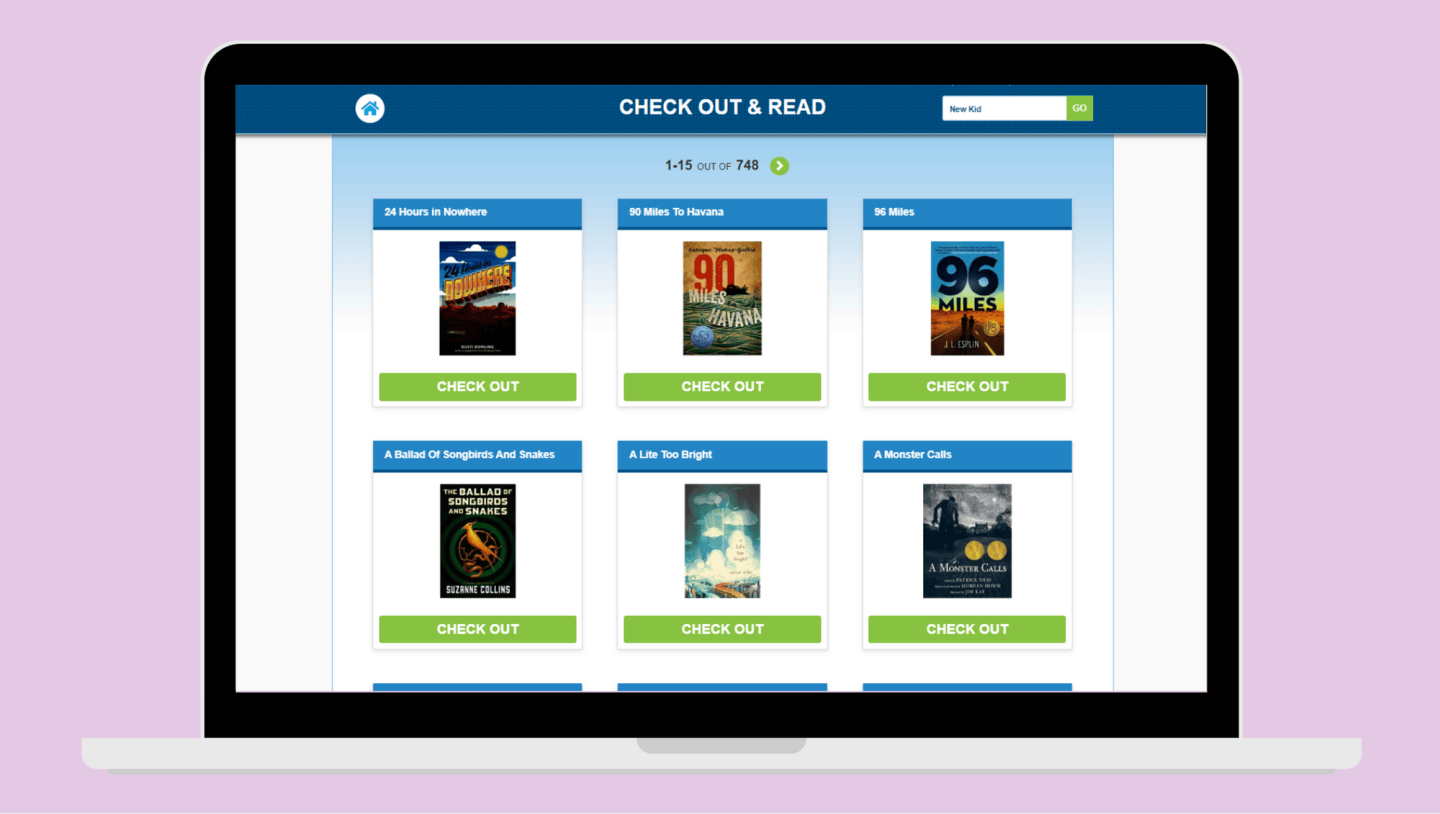Check out 24 Hours in Nowhere
This screenshot has height=814, width=1440.
(x=478, y=387)
